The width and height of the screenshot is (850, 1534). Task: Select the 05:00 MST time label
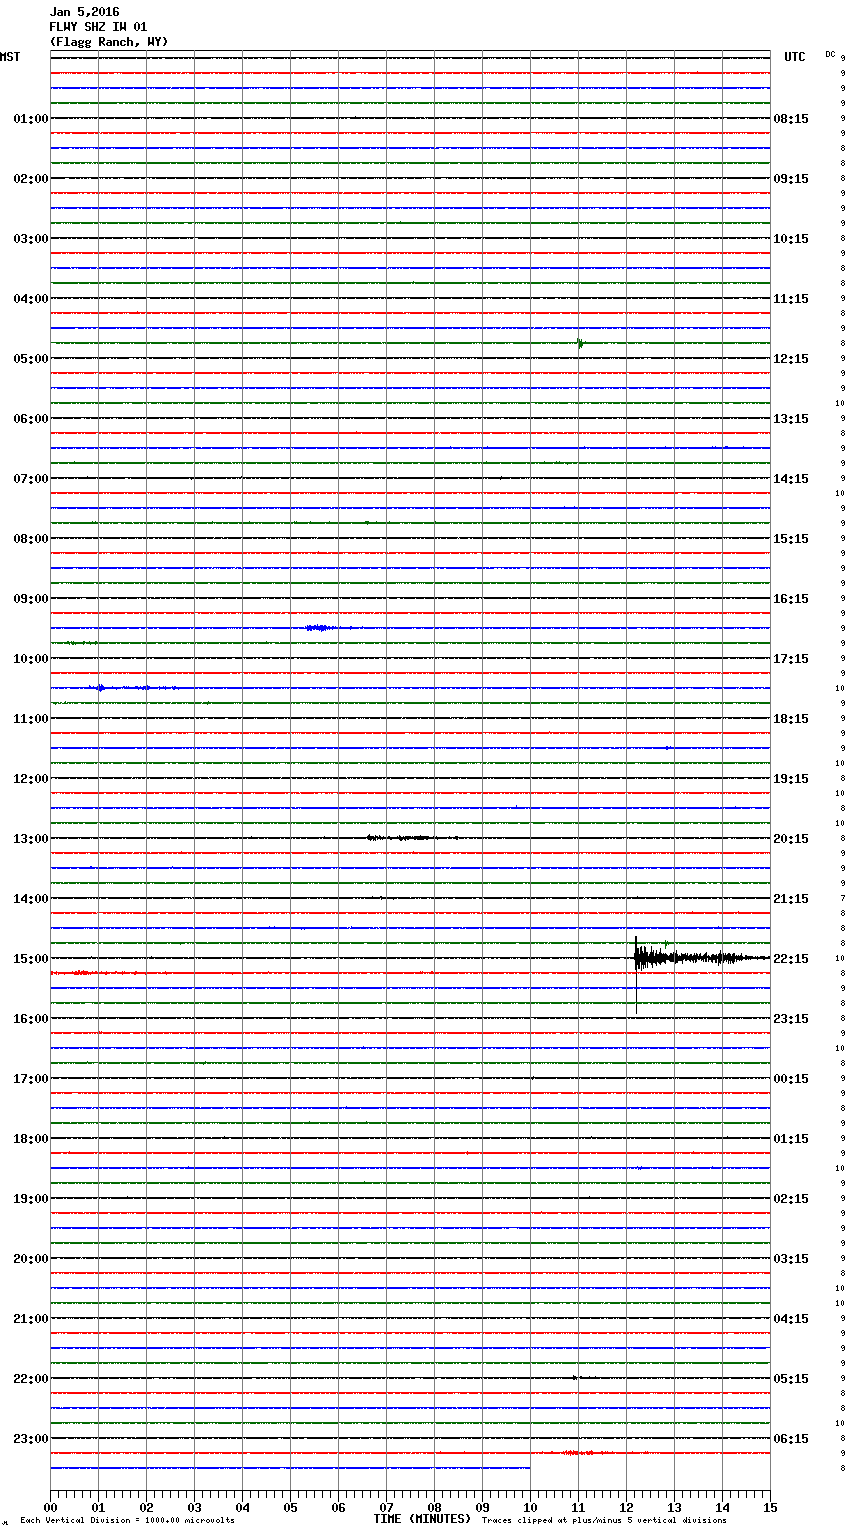[31, 359]
